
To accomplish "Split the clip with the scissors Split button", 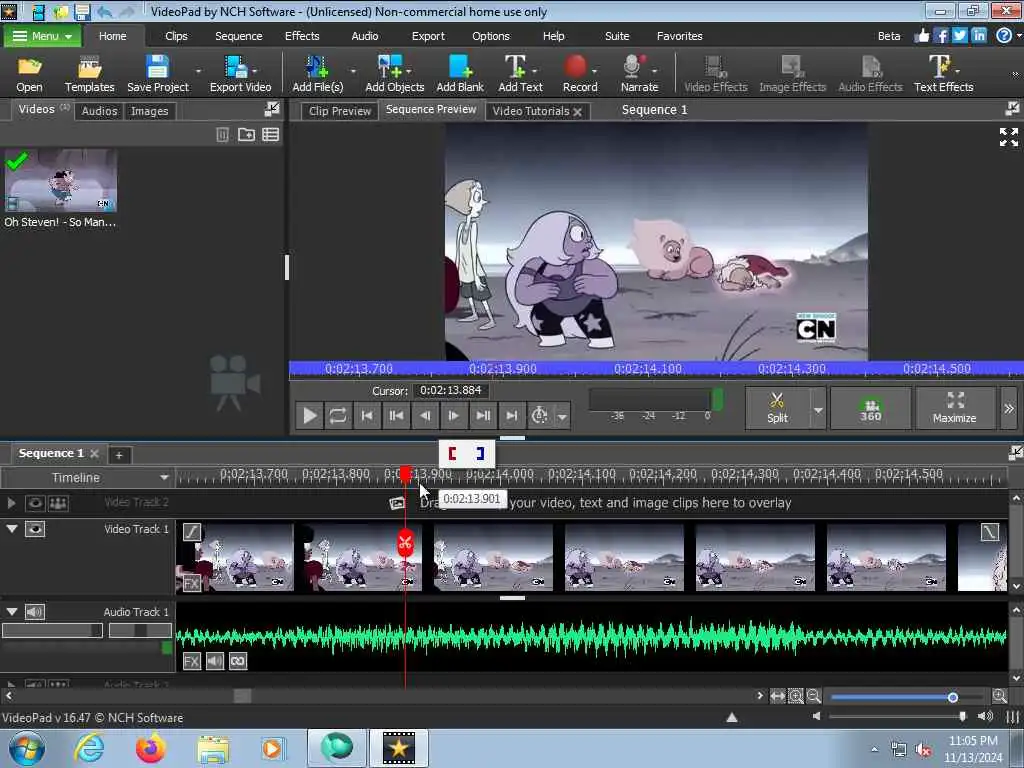I will tap(777, 408).
